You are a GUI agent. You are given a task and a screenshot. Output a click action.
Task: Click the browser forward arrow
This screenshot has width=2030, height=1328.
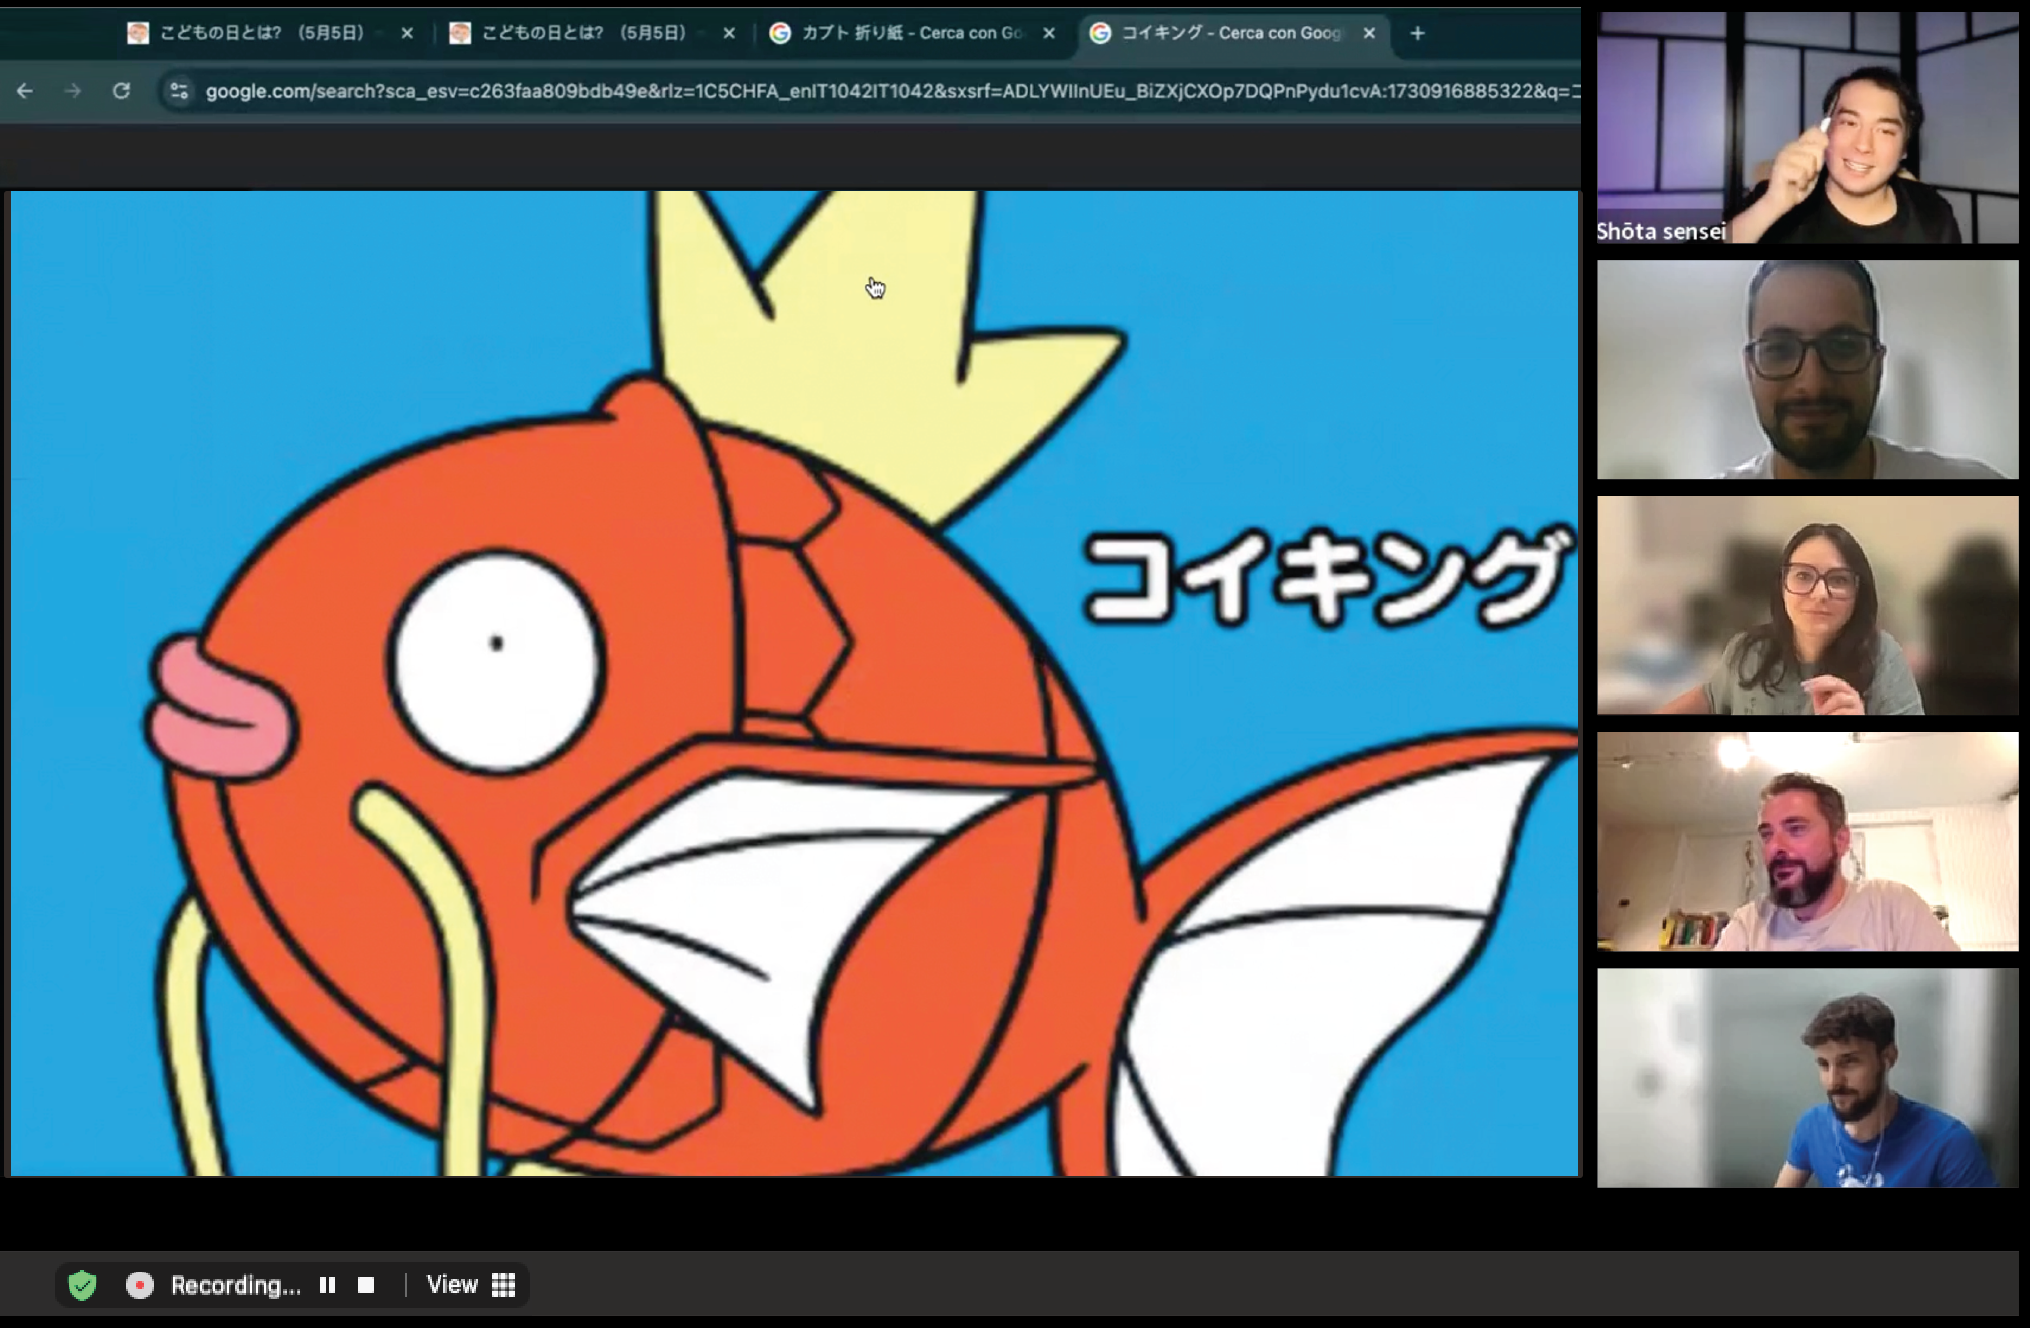[x=73, y=91]
